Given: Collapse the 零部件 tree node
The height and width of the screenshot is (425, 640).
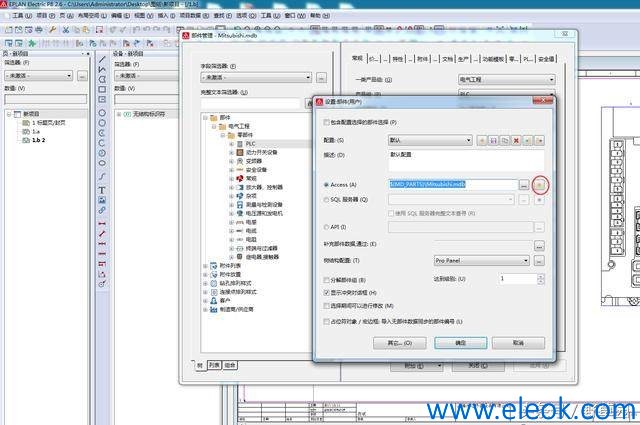Looking at the screenshot, I should [x=222, y=135].
